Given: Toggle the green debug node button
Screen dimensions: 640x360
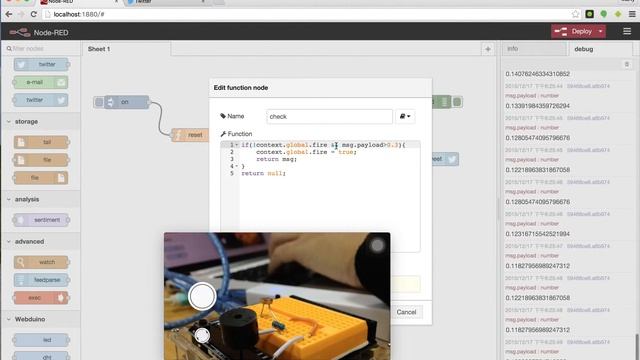Looking at the screenshot, I should click(x=457, y=102).
